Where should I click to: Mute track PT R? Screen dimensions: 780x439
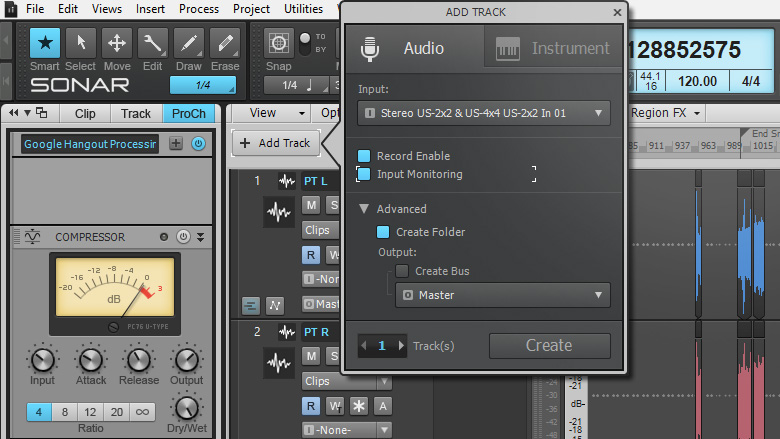pos(311,355)
